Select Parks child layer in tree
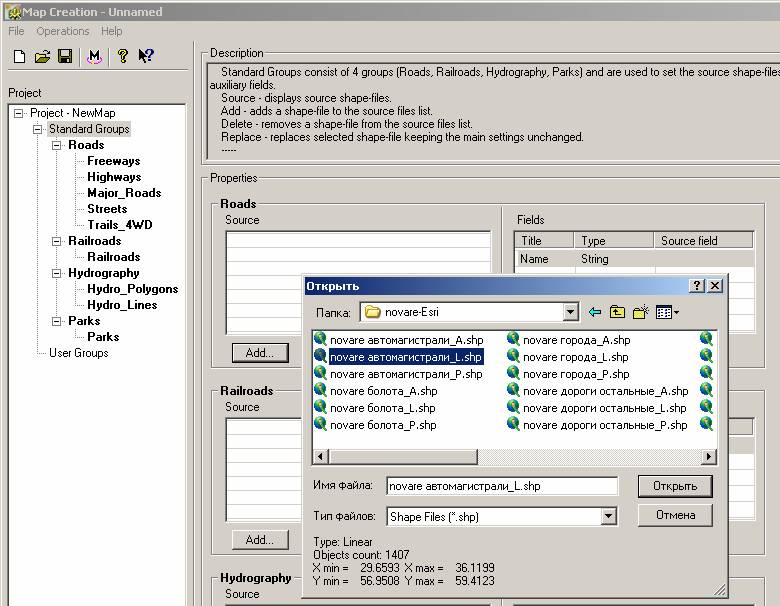Image resolution: width=780 pixels, height=606 pixels. [103, 337]
